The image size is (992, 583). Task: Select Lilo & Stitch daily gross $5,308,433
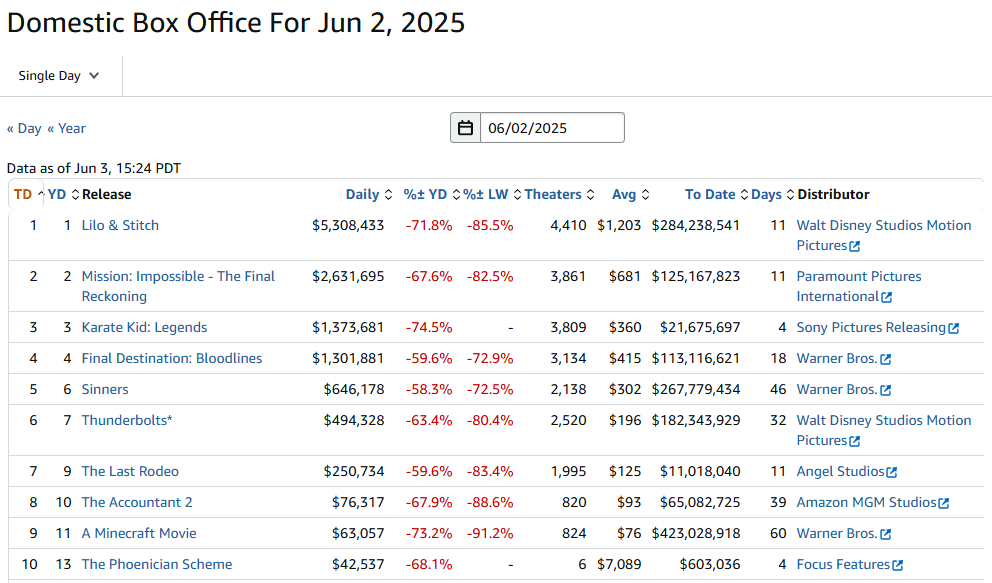[348, 225]
